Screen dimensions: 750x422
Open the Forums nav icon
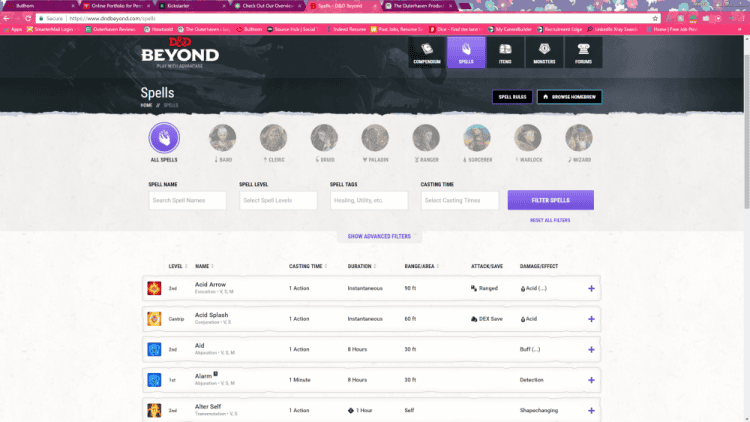tap(583, 52)
